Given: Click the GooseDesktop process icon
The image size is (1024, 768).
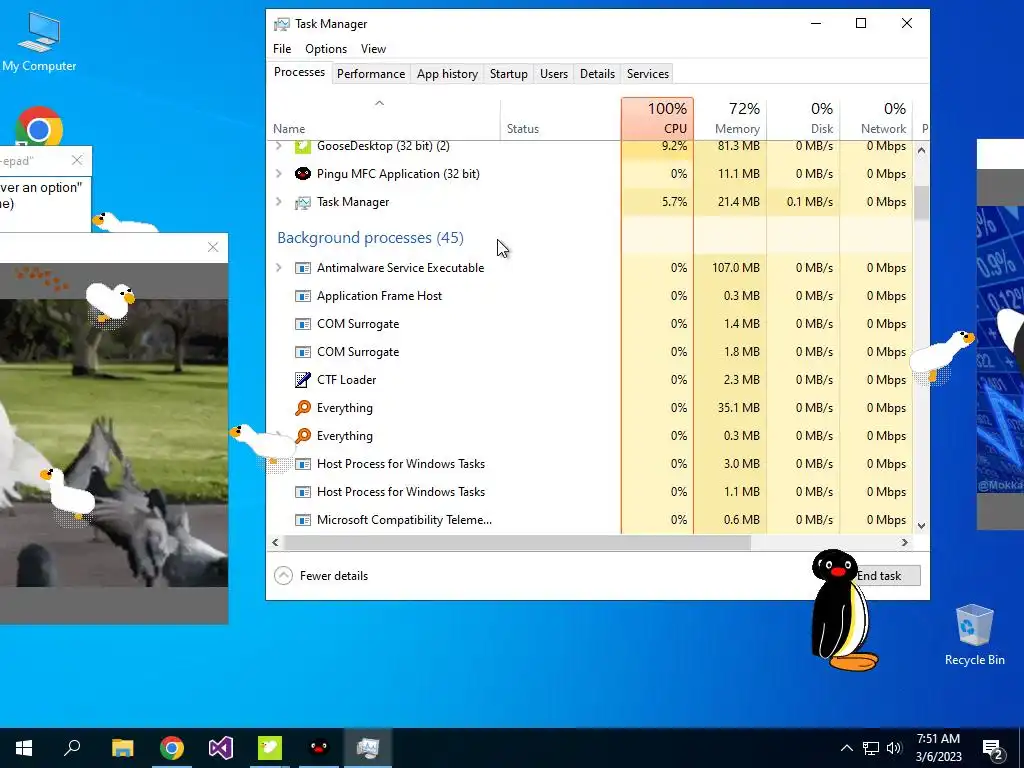Looking at the screenshot, I should tap(302, 146).
